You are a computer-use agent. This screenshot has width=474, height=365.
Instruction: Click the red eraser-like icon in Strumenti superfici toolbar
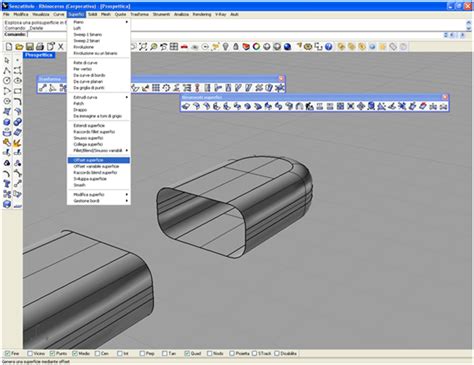tap(423, 106)
